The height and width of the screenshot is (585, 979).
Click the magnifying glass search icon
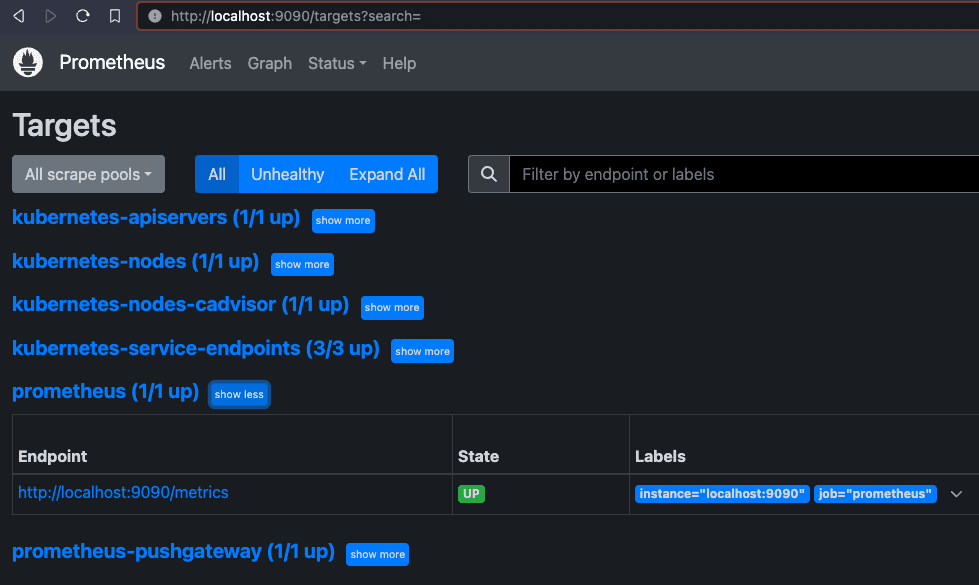[489, 174]
